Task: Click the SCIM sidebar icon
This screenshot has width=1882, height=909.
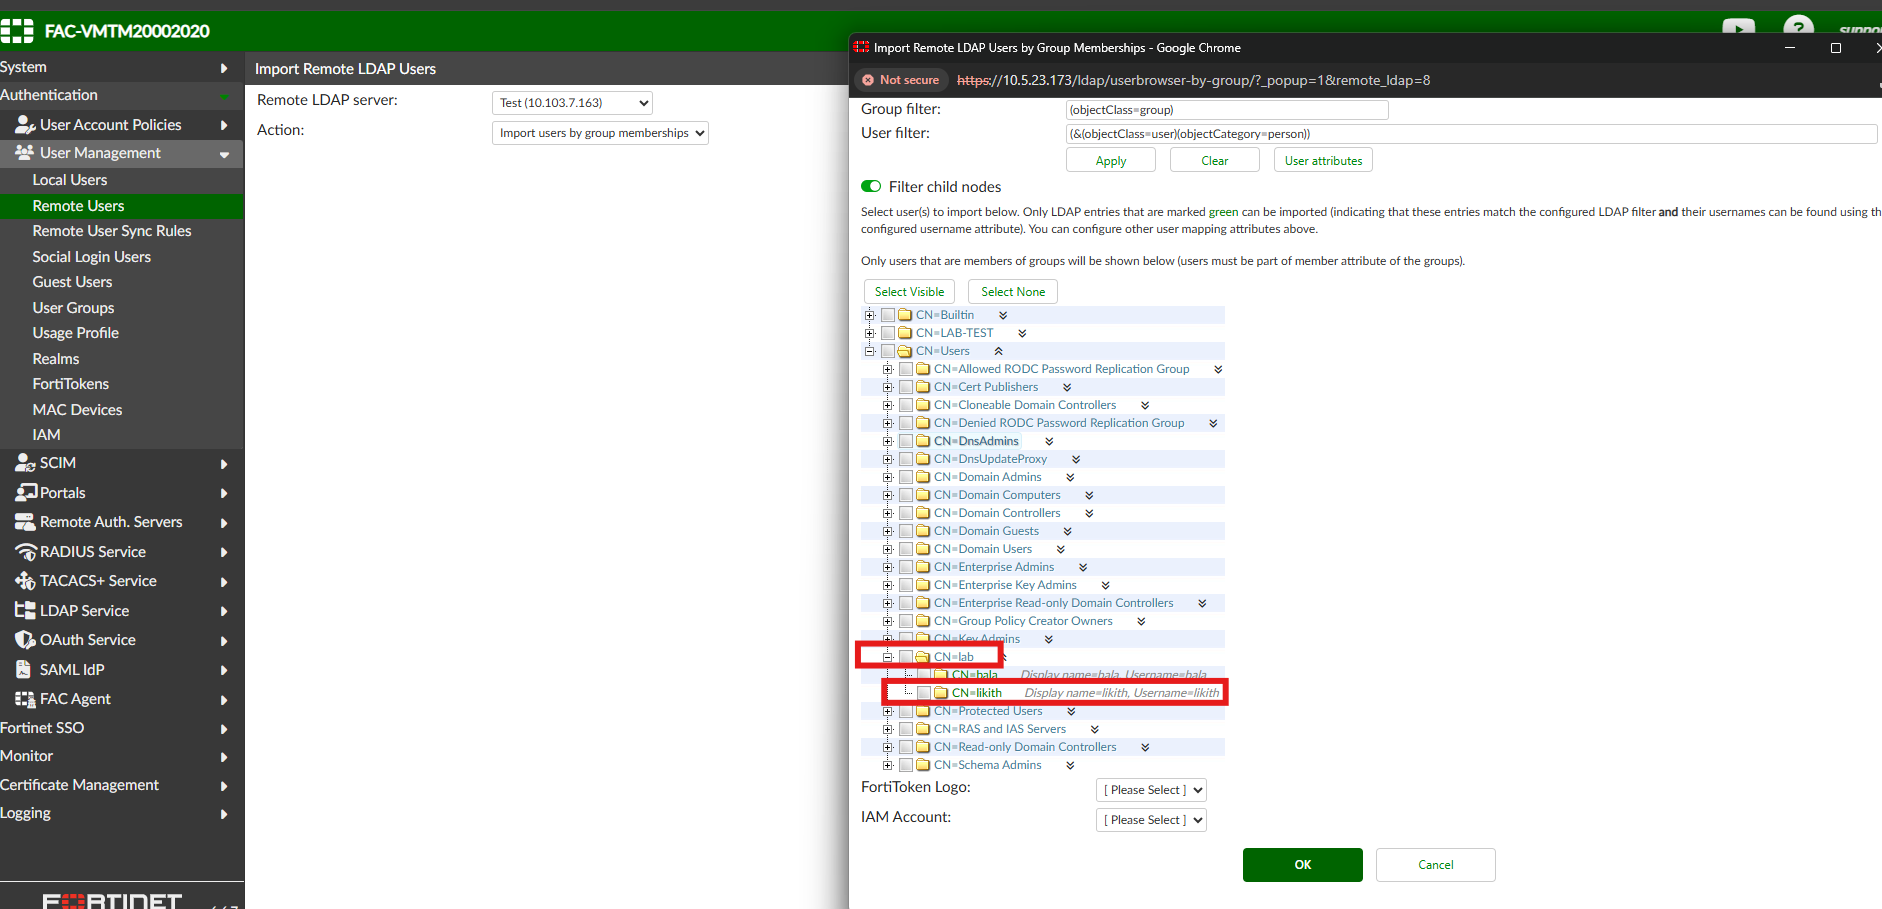Action: pos(25,463)
